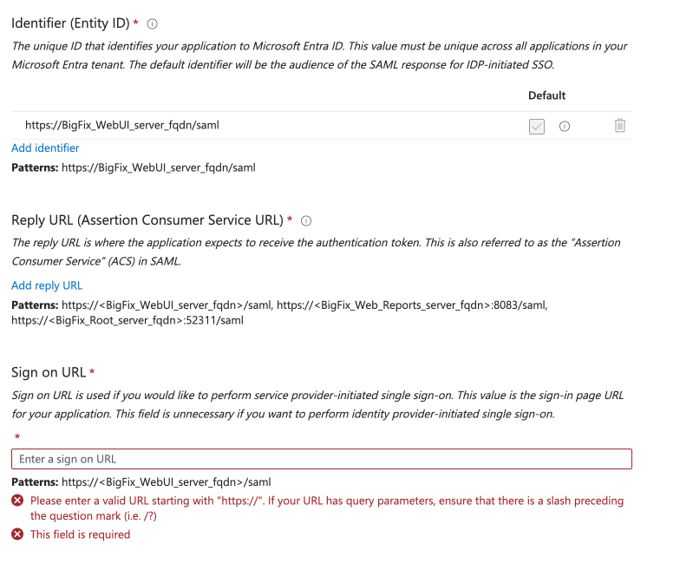The width and height of the screenshot is (693, 570).
Task: Click the Reply URL (Assertion Consumer Service URL) heading
Action: click(x=147, y=220)
